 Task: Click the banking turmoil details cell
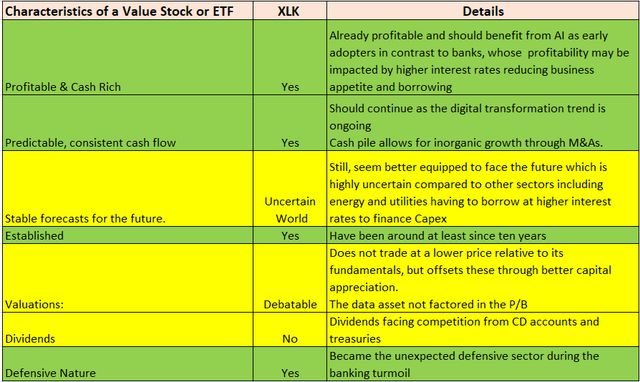(483, 364)
